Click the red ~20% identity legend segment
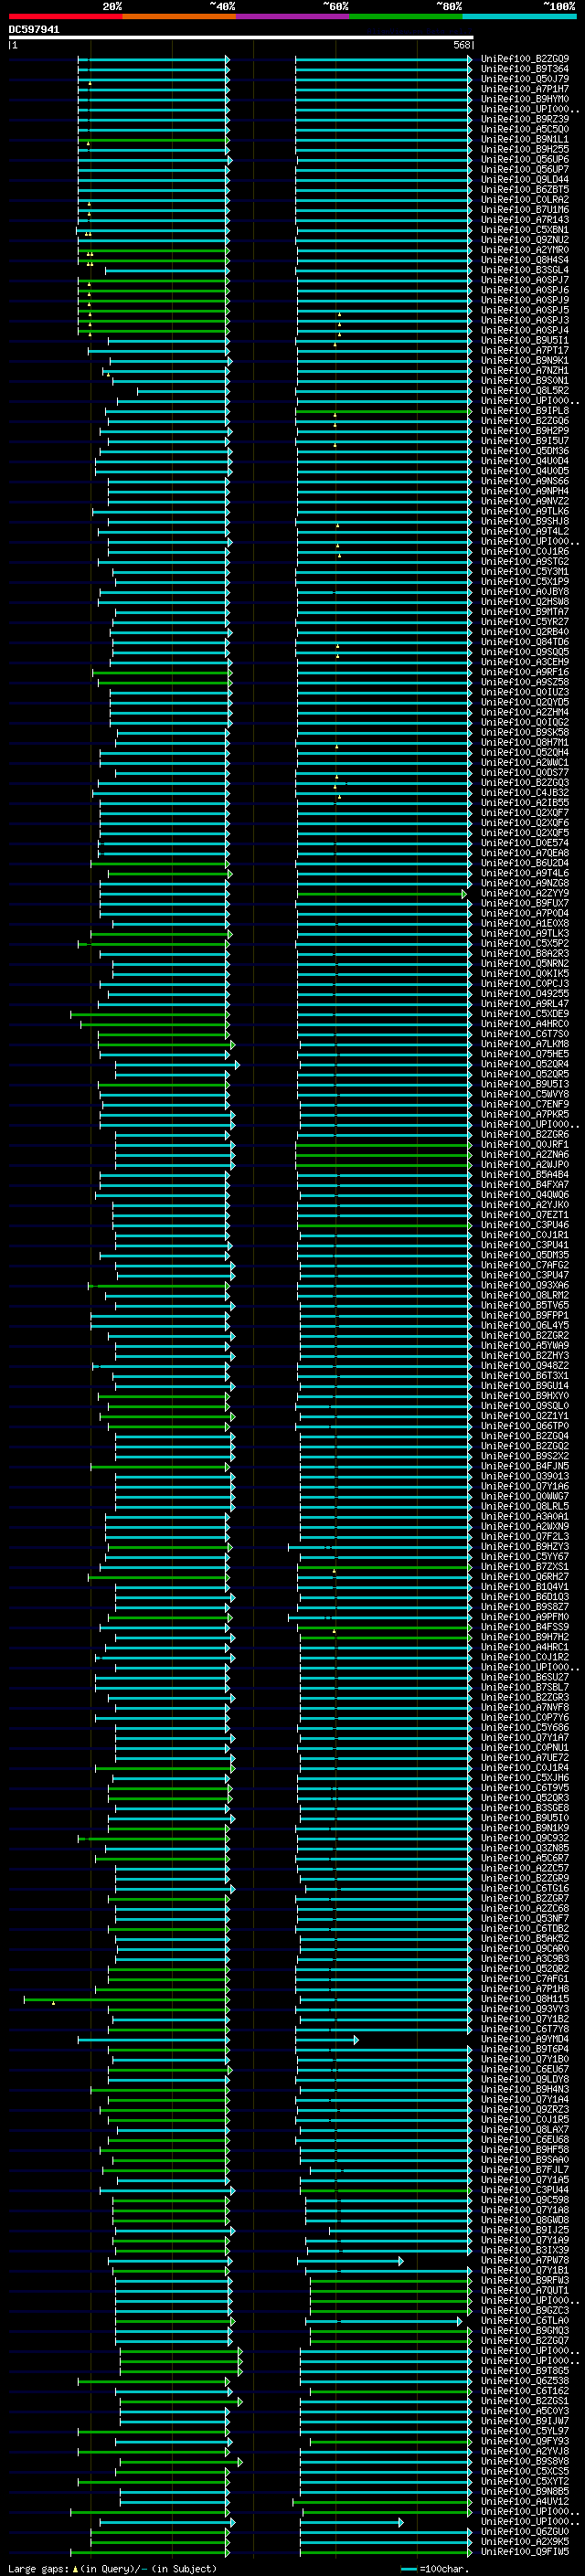Screen dimensions: 585x2576 pyautogui.click(x=65, y=16)
